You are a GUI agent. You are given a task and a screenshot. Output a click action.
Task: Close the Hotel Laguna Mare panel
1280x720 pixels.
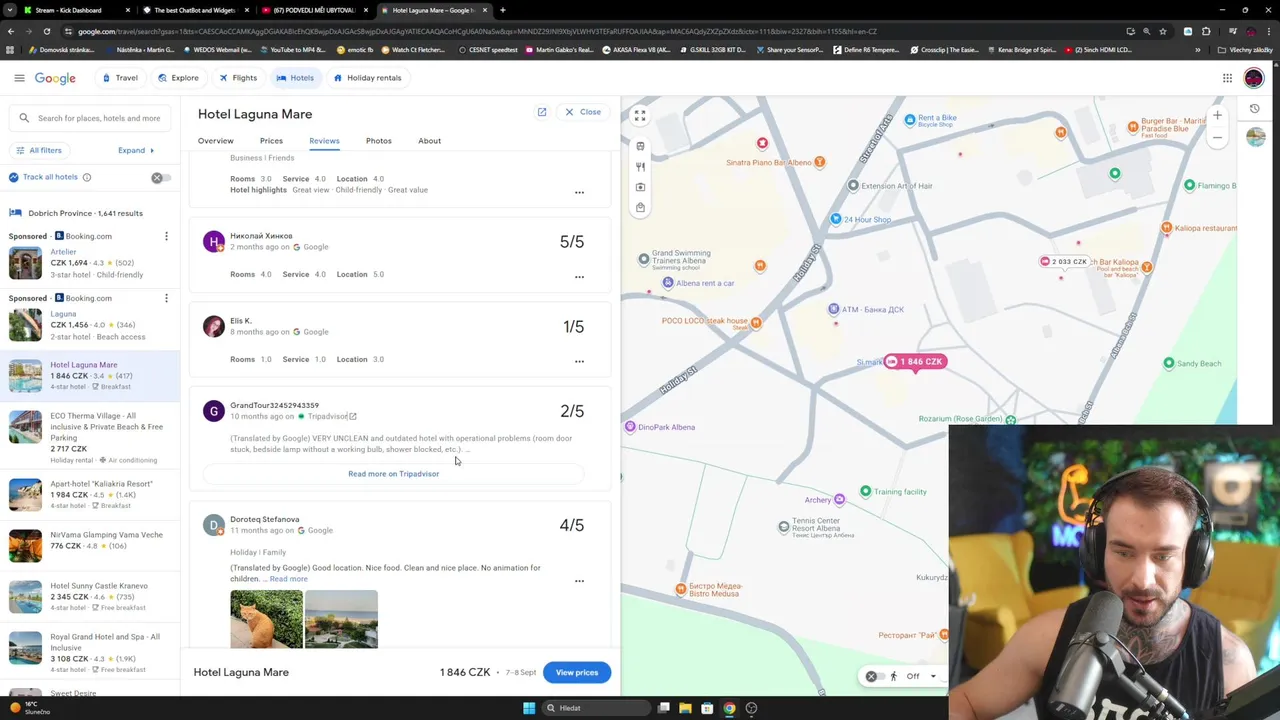tap(584, 112)
